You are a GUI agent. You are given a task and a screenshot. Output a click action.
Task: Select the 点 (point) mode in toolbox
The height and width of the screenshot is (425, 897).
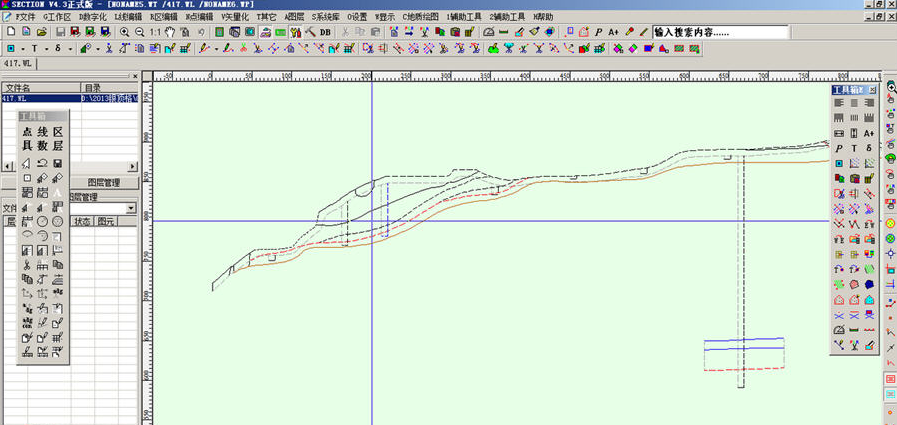click(27, 132)
